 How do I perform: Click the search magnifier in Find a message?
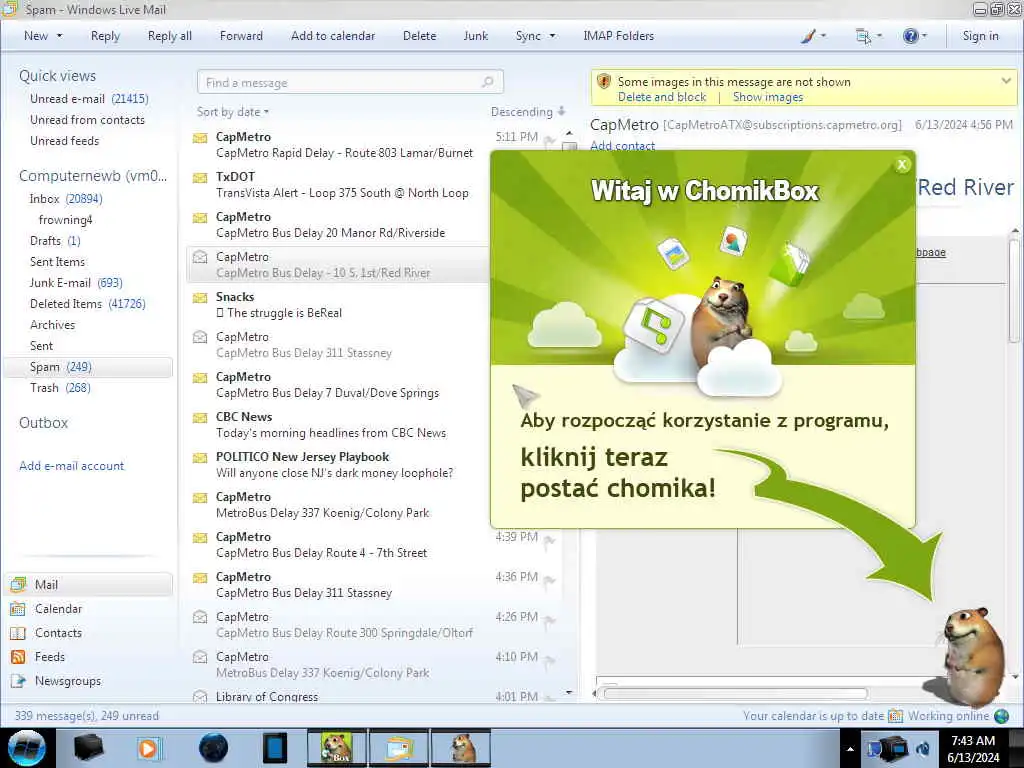click(487, 82)
